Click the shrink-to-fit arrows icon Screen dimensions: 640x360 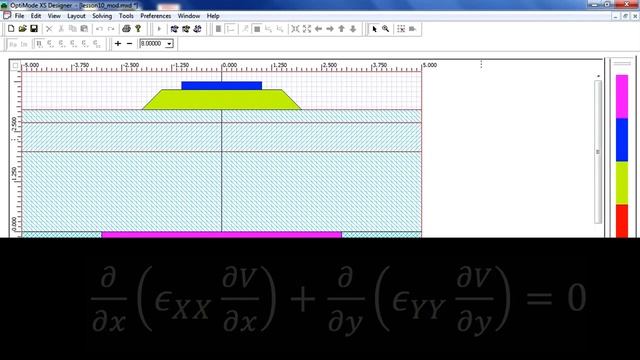click(x=295, y=29)
